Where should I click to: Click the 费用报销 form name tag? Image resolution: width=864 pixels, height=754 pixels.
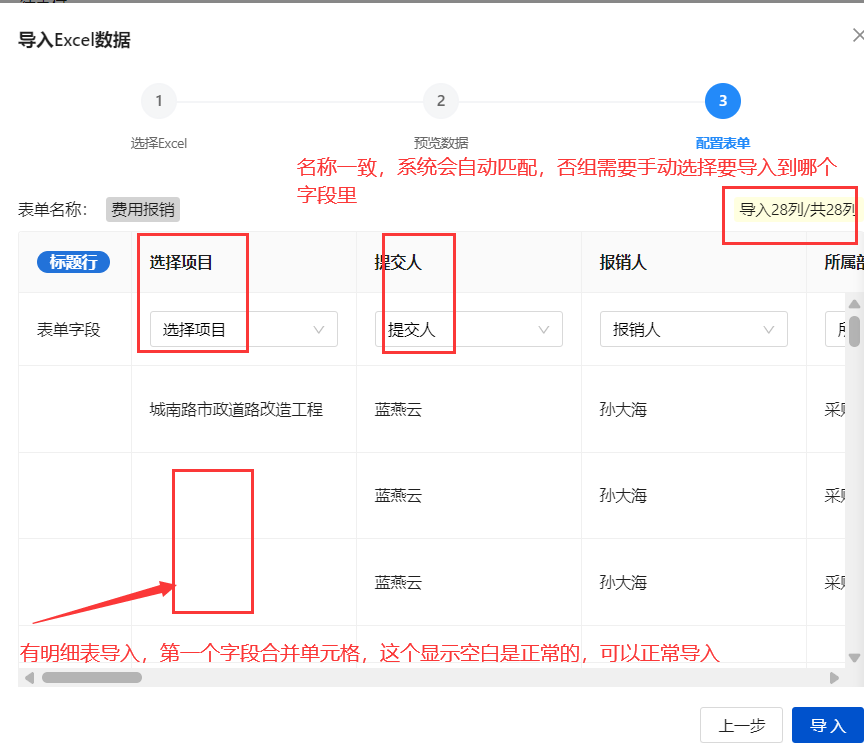pyautogui.click(x=143, y=209)
